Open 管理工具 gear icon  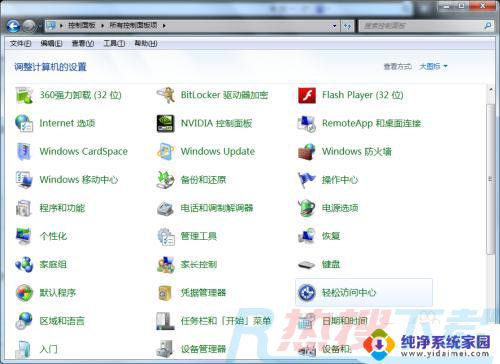pyautogui.click(x=166, y=236)
